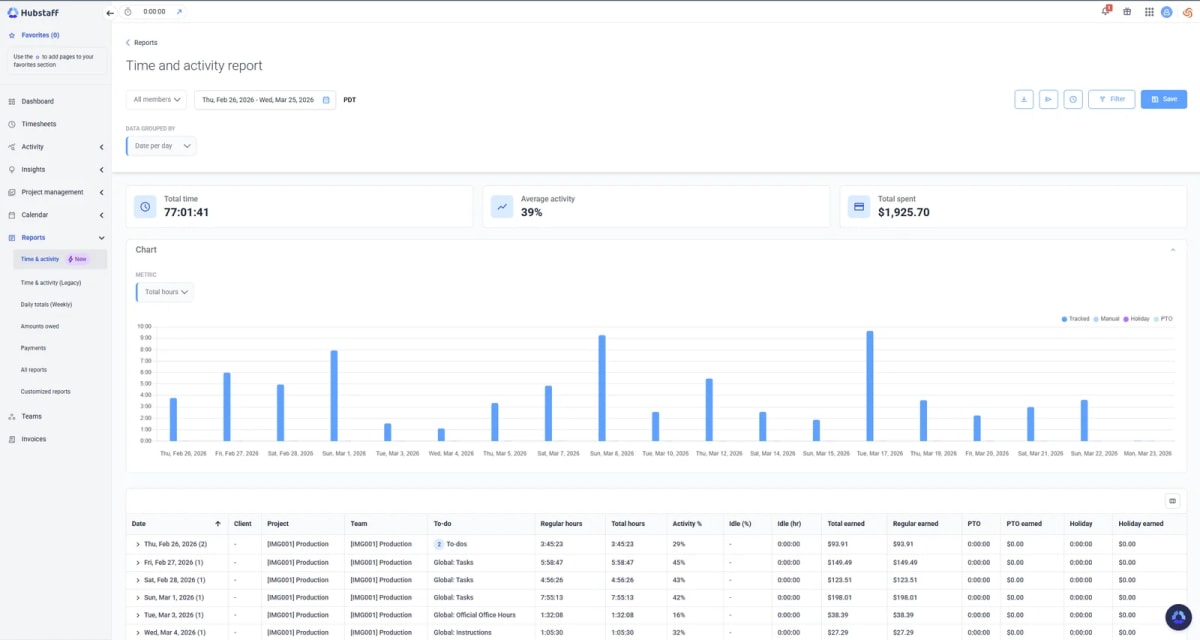The height and width of the screenshot is (640, 1200).
Task: Click the schedule clock icon button
Action: 1073,99
